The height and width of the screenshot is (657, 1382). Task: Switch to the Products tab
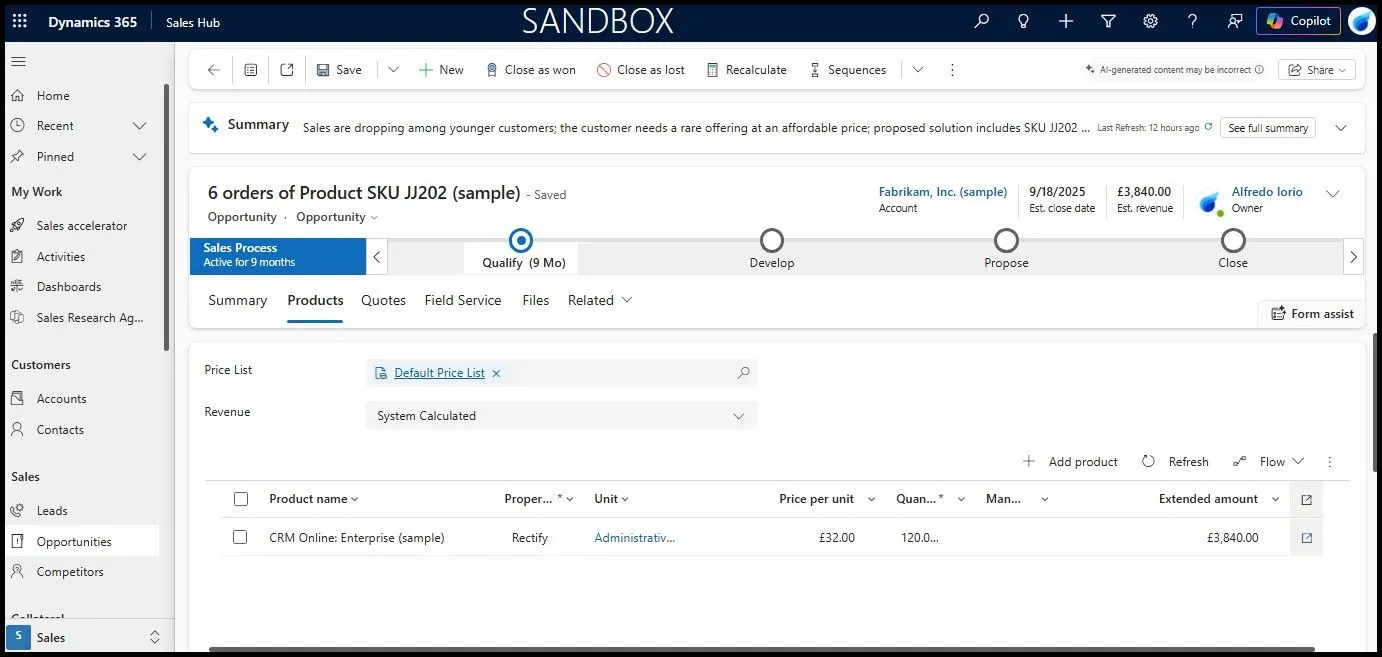[x=315, y=300]
